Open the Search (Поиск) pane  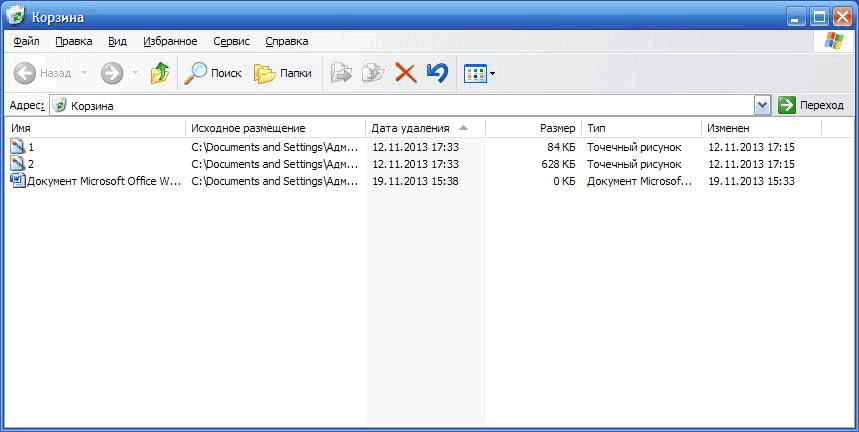point(213,73)
